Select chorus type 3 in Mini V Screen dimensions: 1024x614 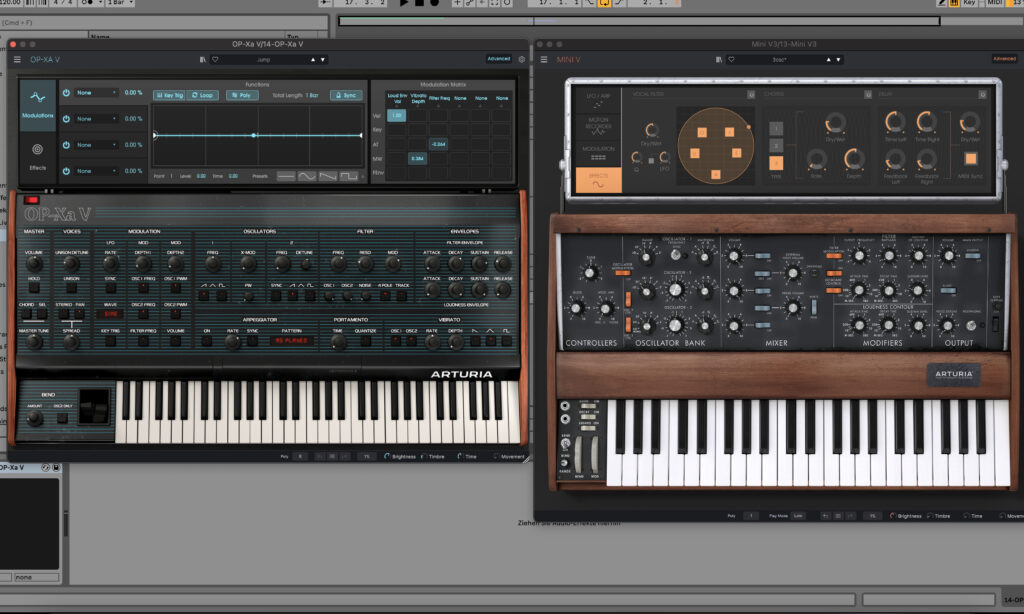click(x=776, y=163)
